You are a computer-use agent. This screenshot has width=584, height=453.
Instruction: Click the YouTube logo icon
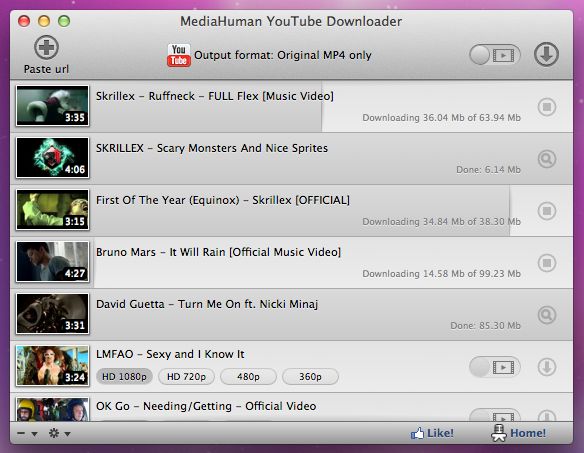179,55
